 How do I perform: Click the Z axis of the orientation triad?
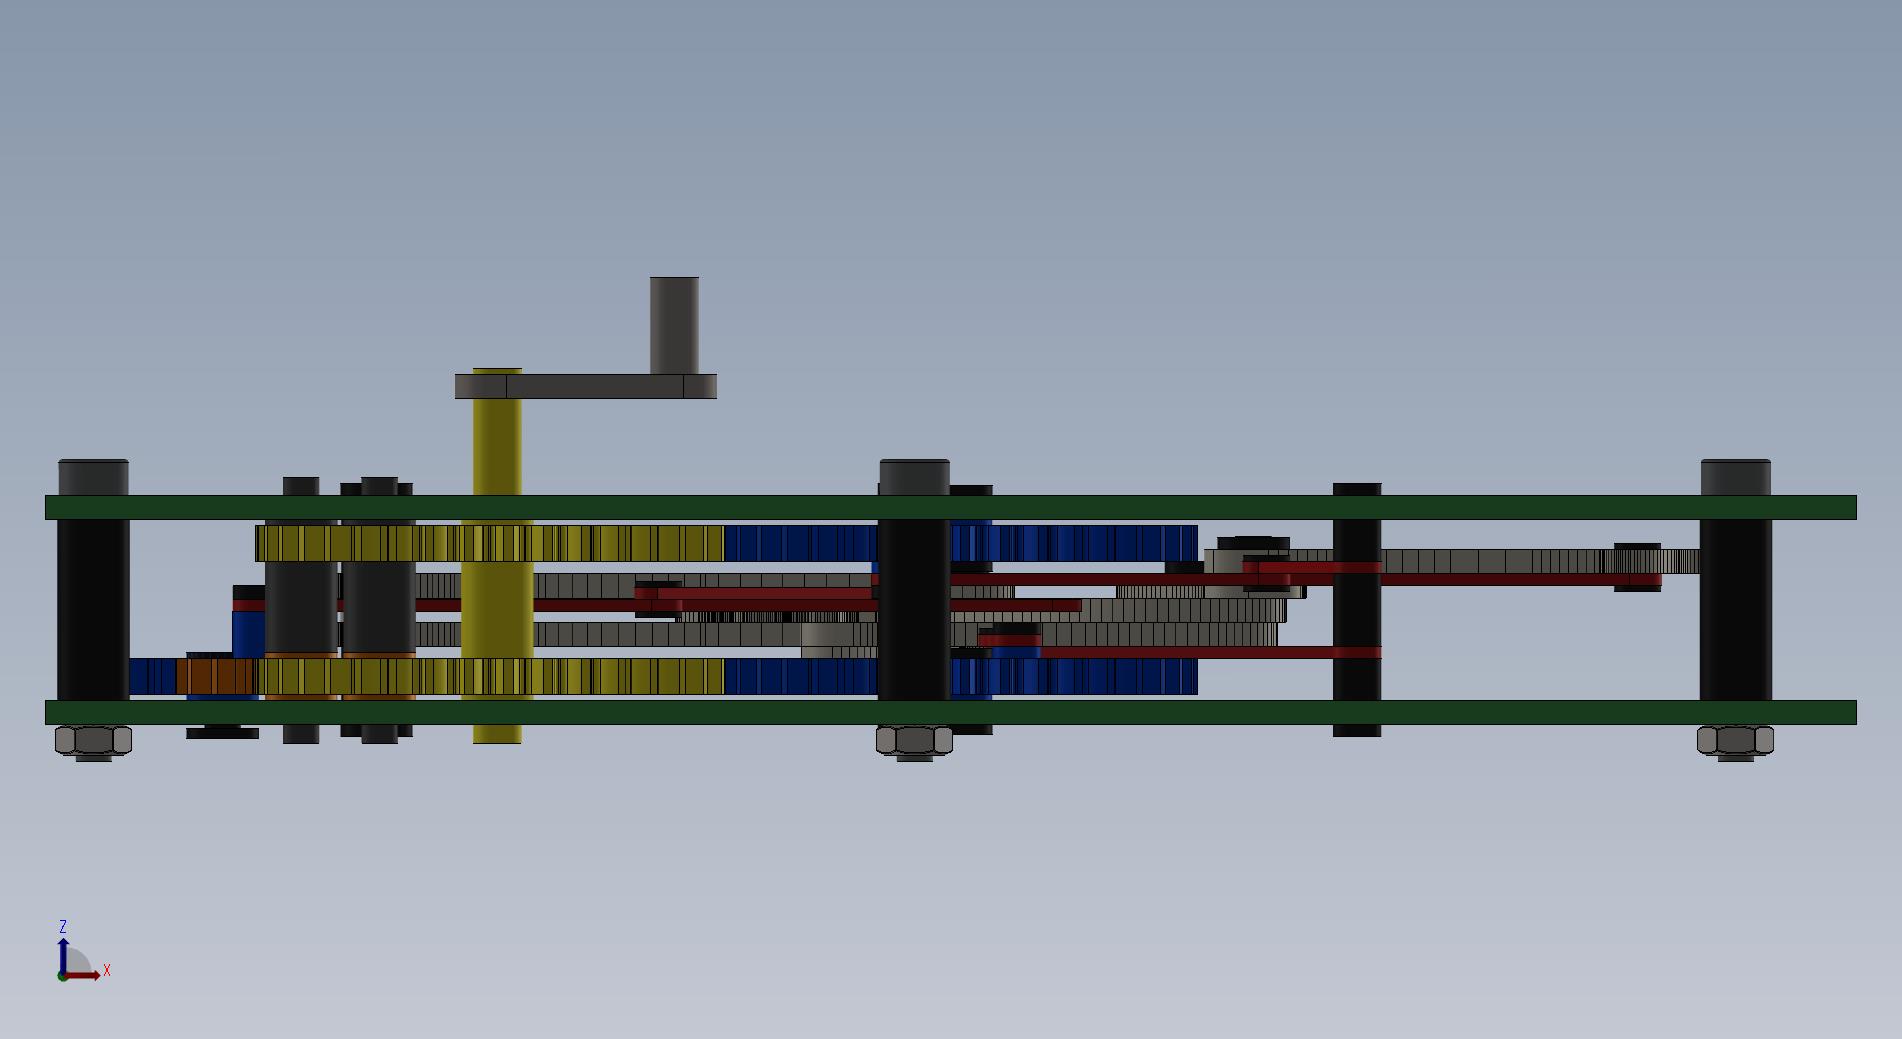(x=63, y=954)
